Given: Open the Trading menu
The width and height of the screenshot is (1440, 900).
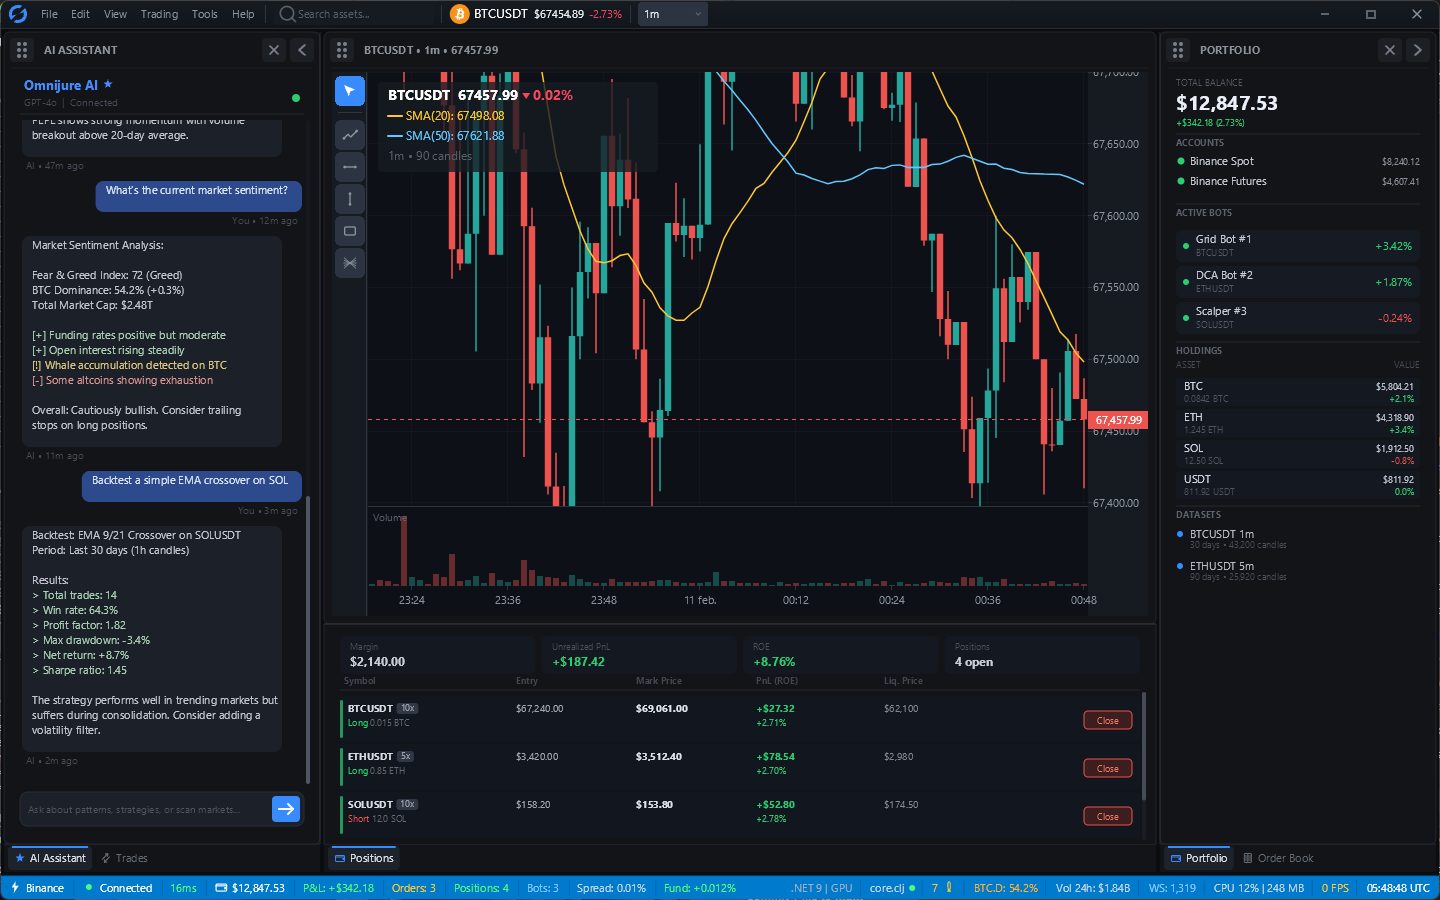Looking at the screenshot, I should (159, 14).
